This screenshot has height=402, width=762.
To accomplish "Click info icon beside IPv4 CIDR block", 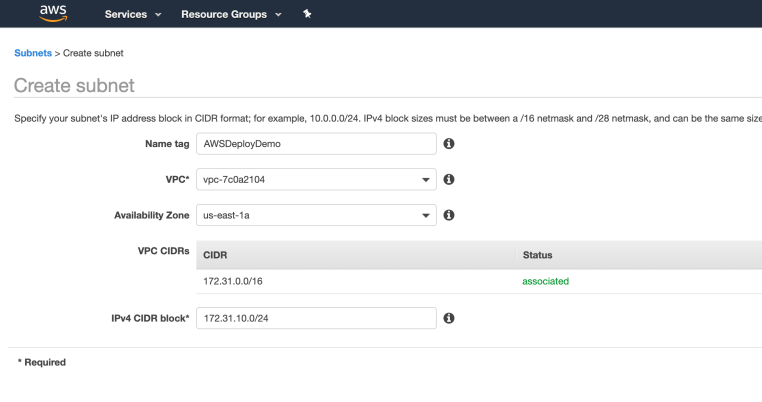I will click(449, 318).
